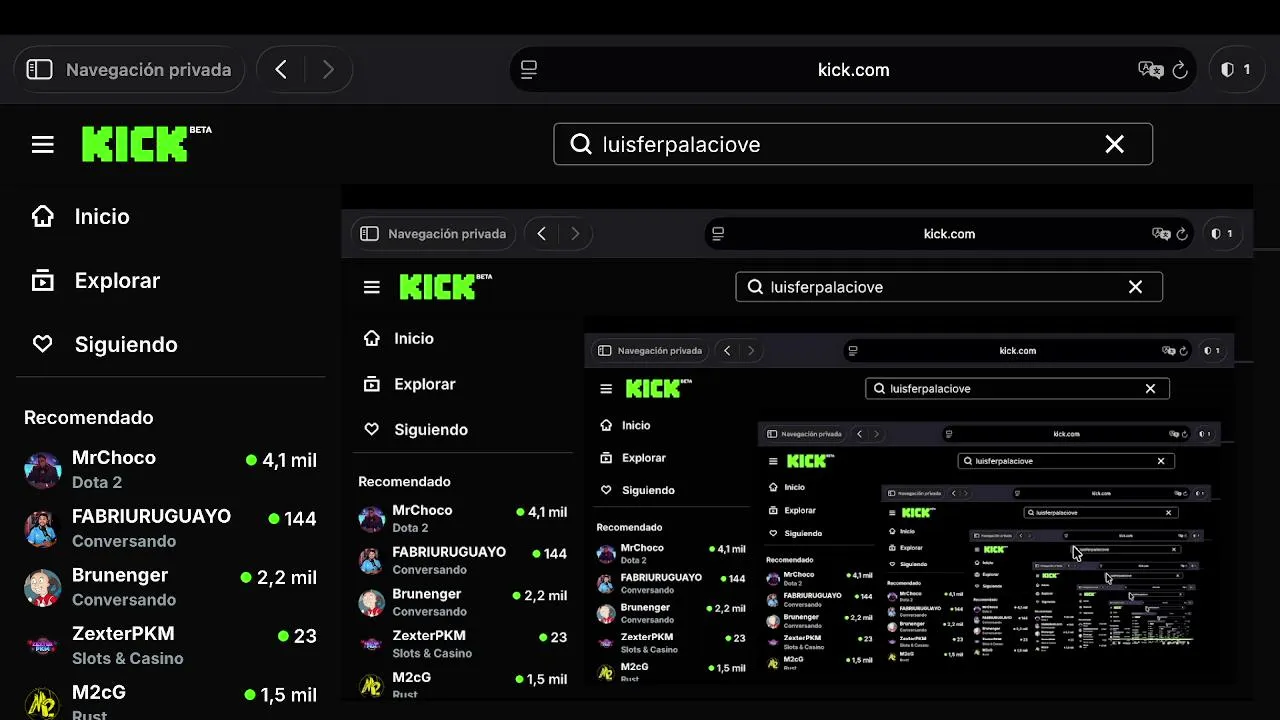Clear the search in the second nested copy

(1150, 389)
